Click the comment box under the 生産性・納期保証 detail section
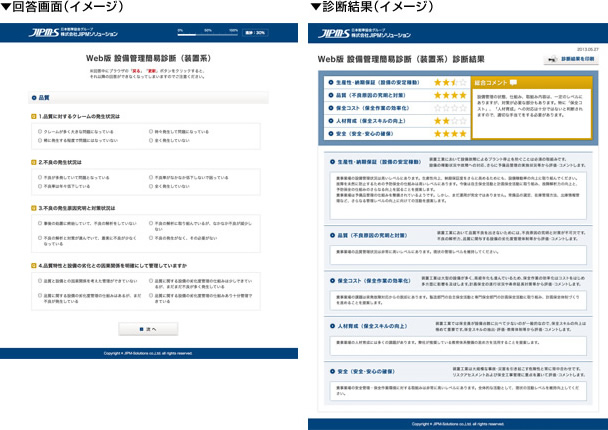The width and height of the screenshot is (608, 430). (x=458, y=196)
